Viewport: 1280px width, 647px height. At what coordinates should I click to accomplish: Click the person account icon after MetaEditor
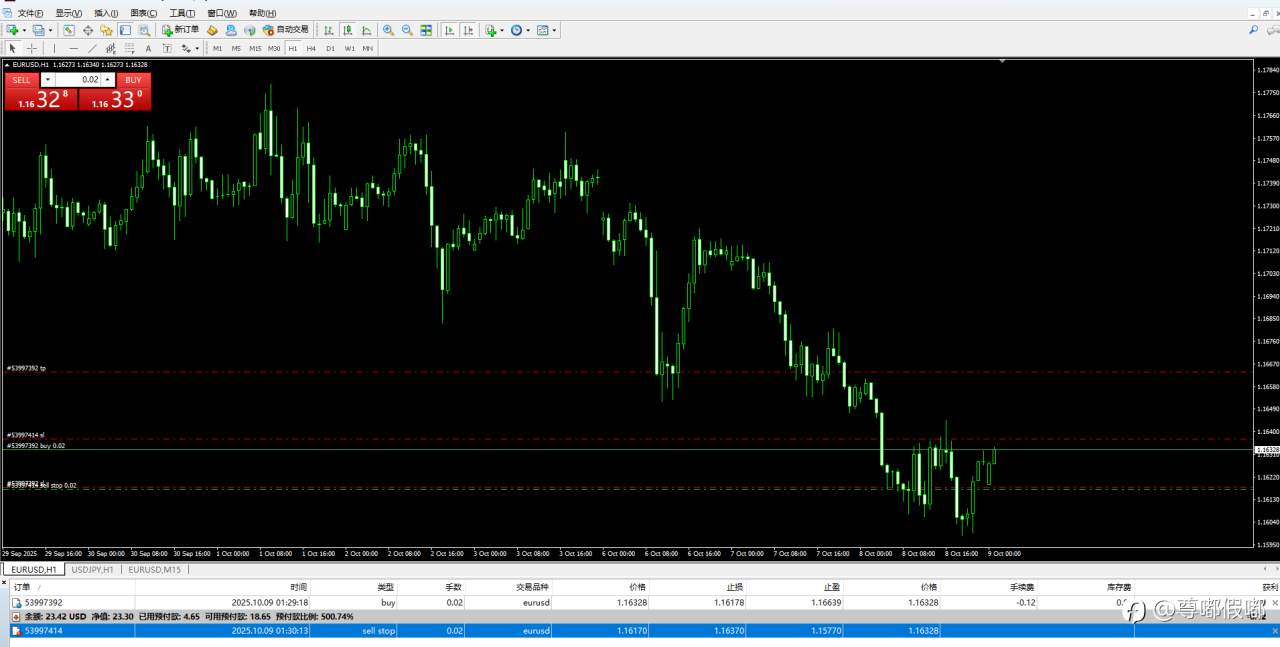[231, 30]
